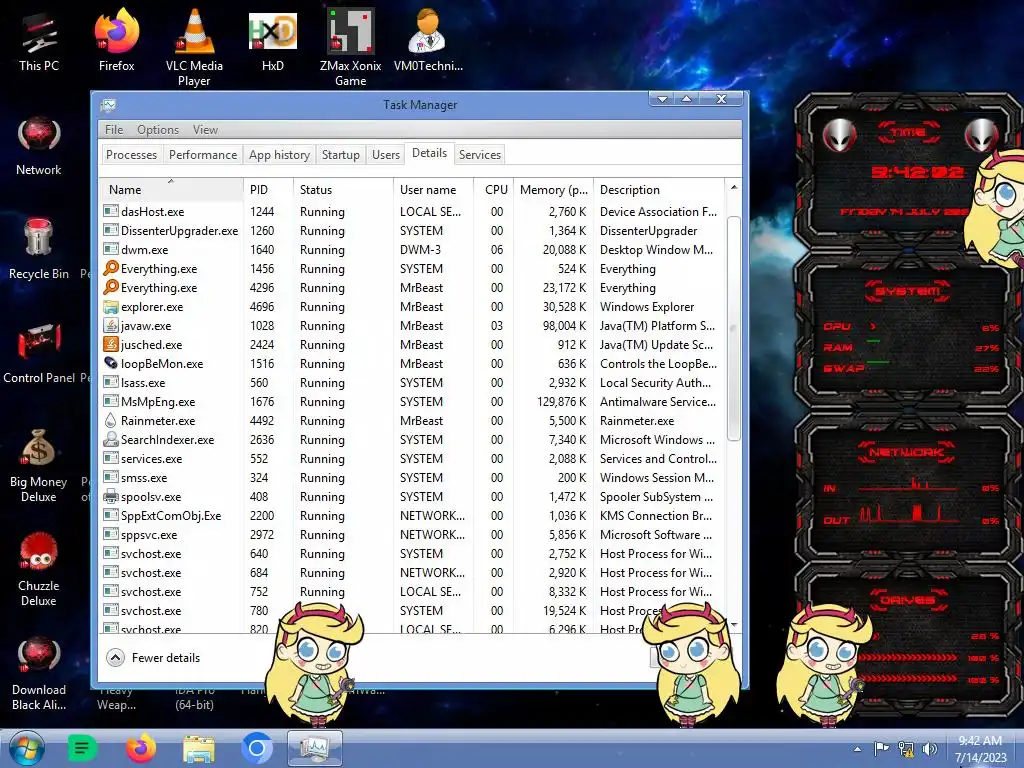Open the View menu

point(205,129)
